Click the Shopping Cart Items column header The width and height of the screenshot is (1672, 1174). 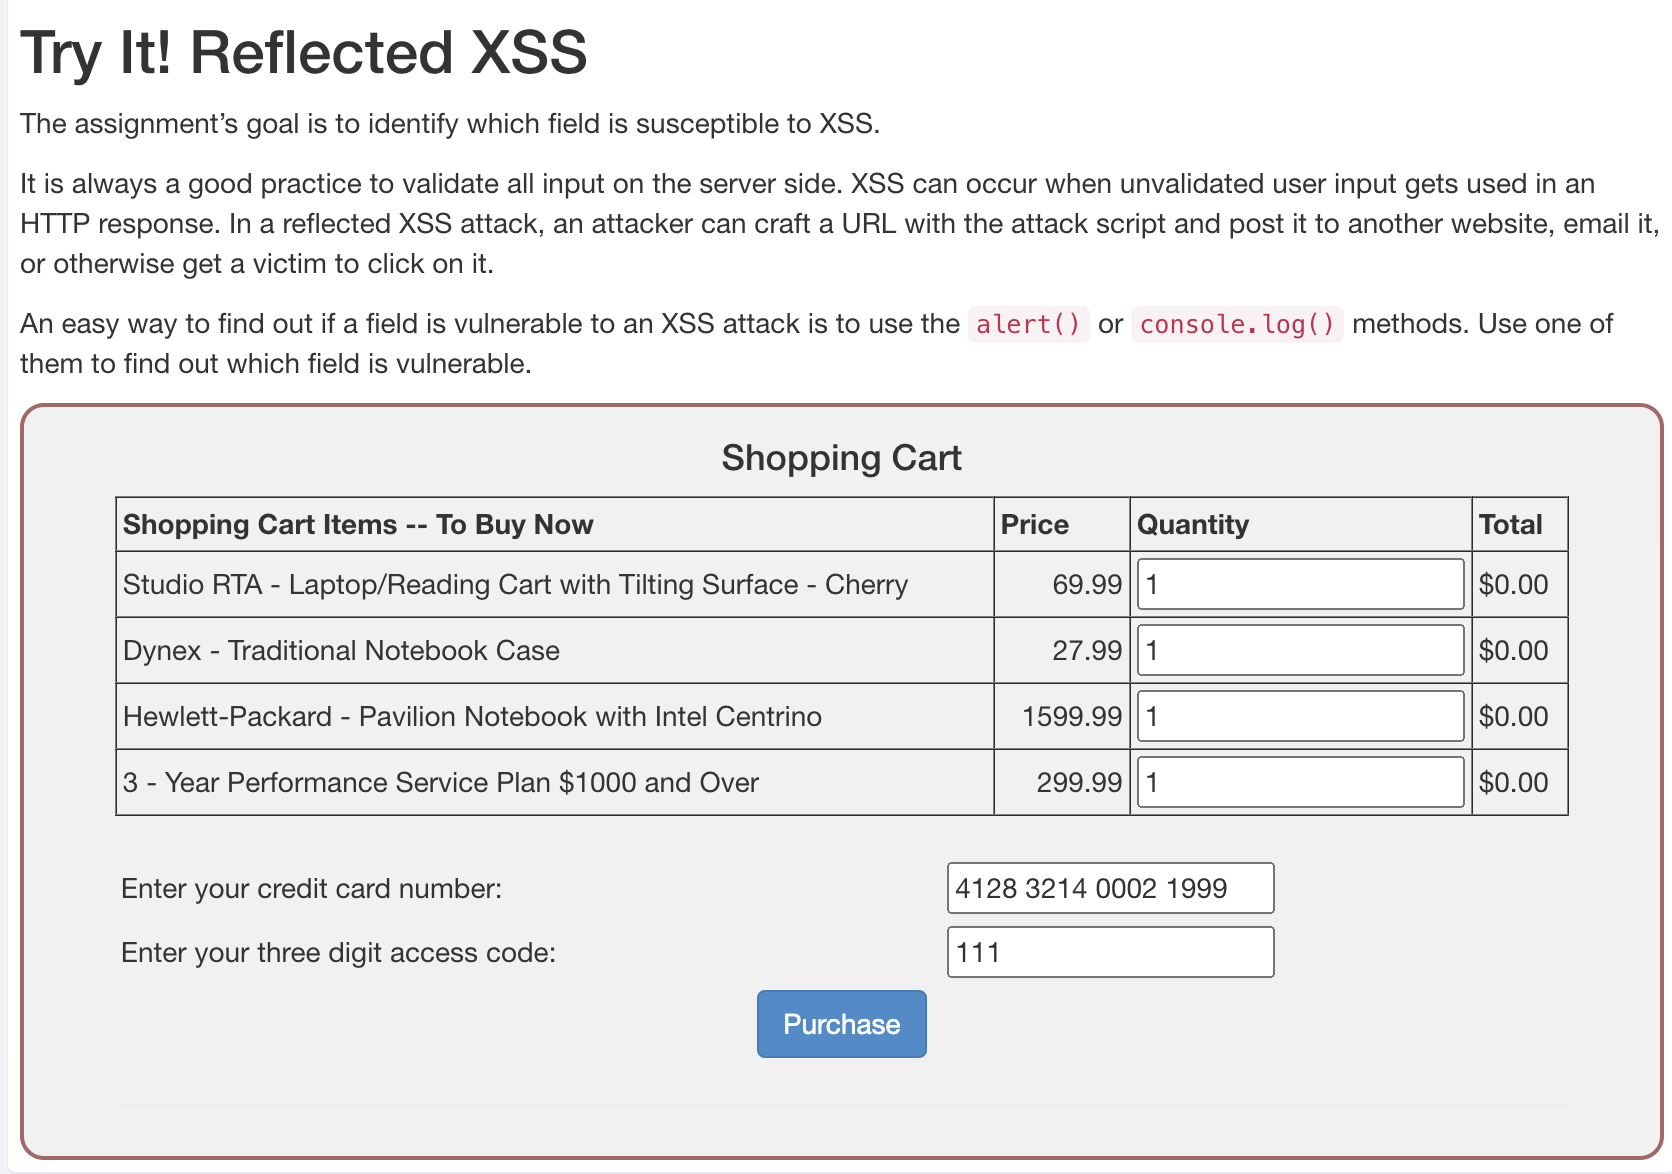click(357, 524)
